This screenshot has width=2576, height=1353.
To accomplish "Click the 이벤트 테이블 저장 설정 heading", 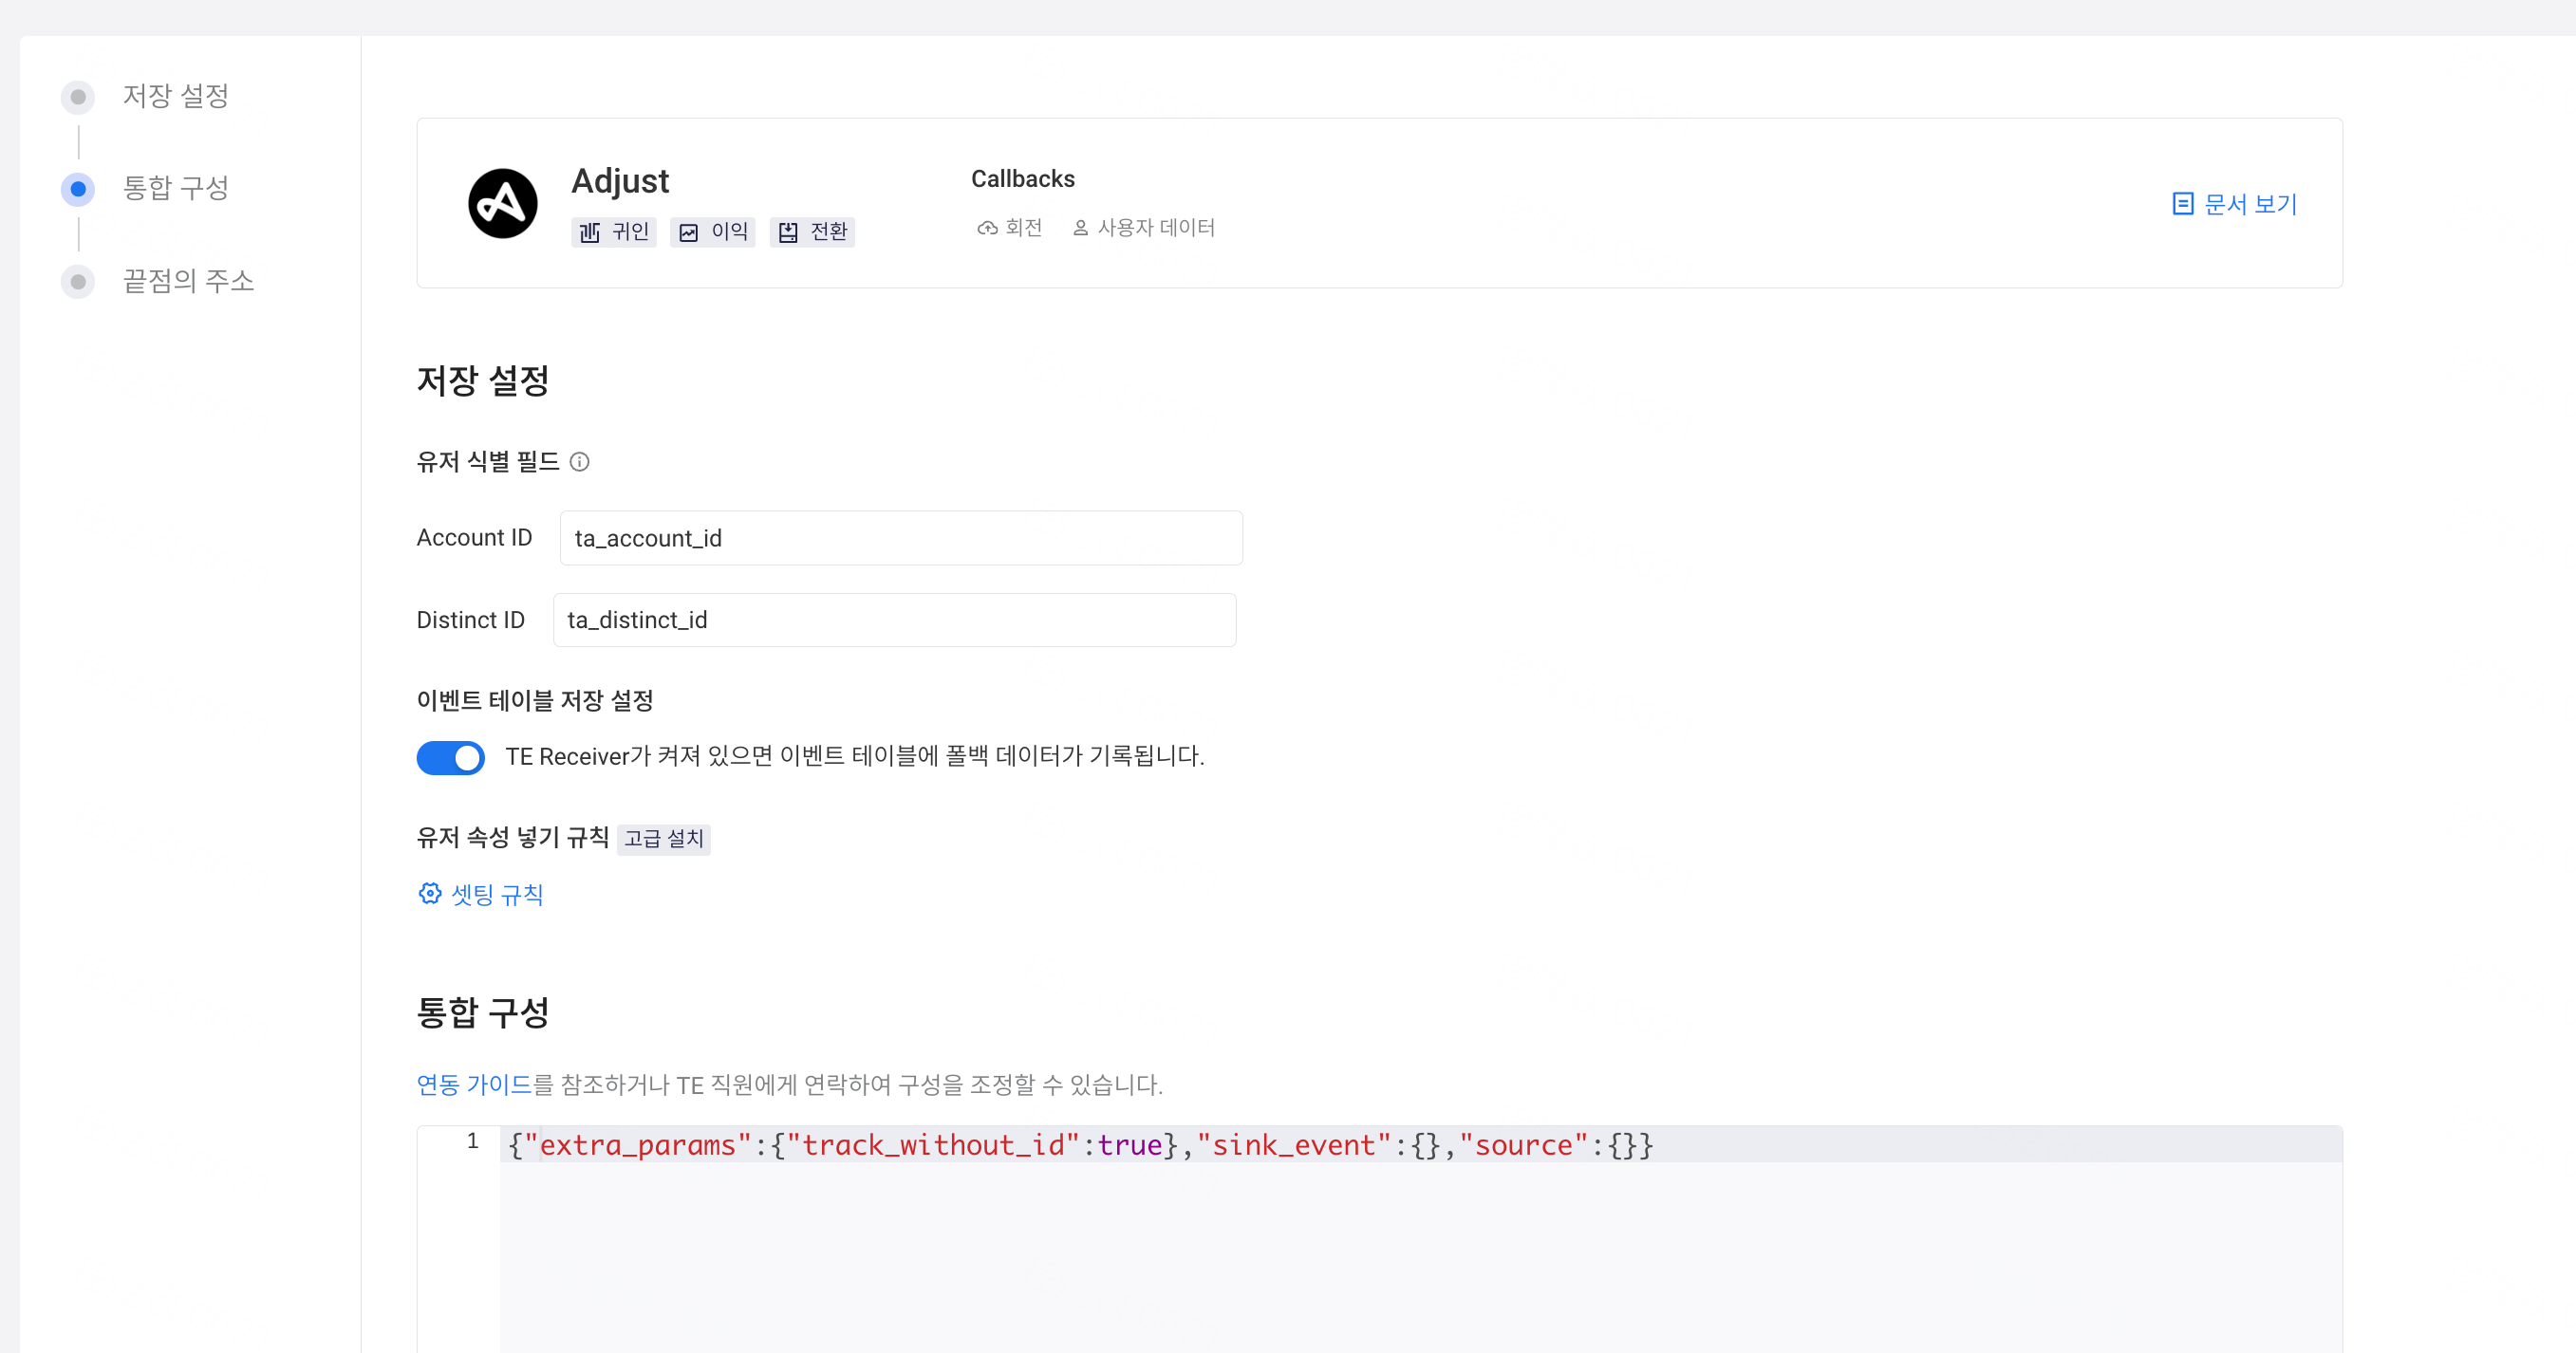I will click(535, 701).
